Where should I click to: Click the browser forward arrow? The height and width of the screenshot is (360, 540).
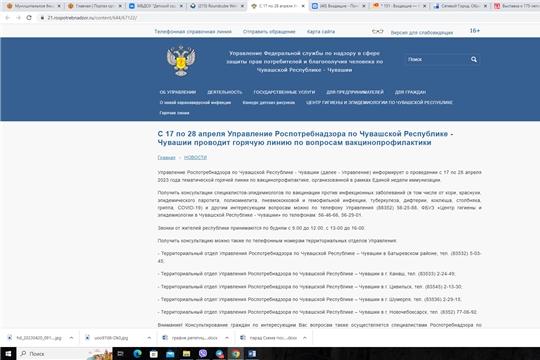(x=18, y=18)
